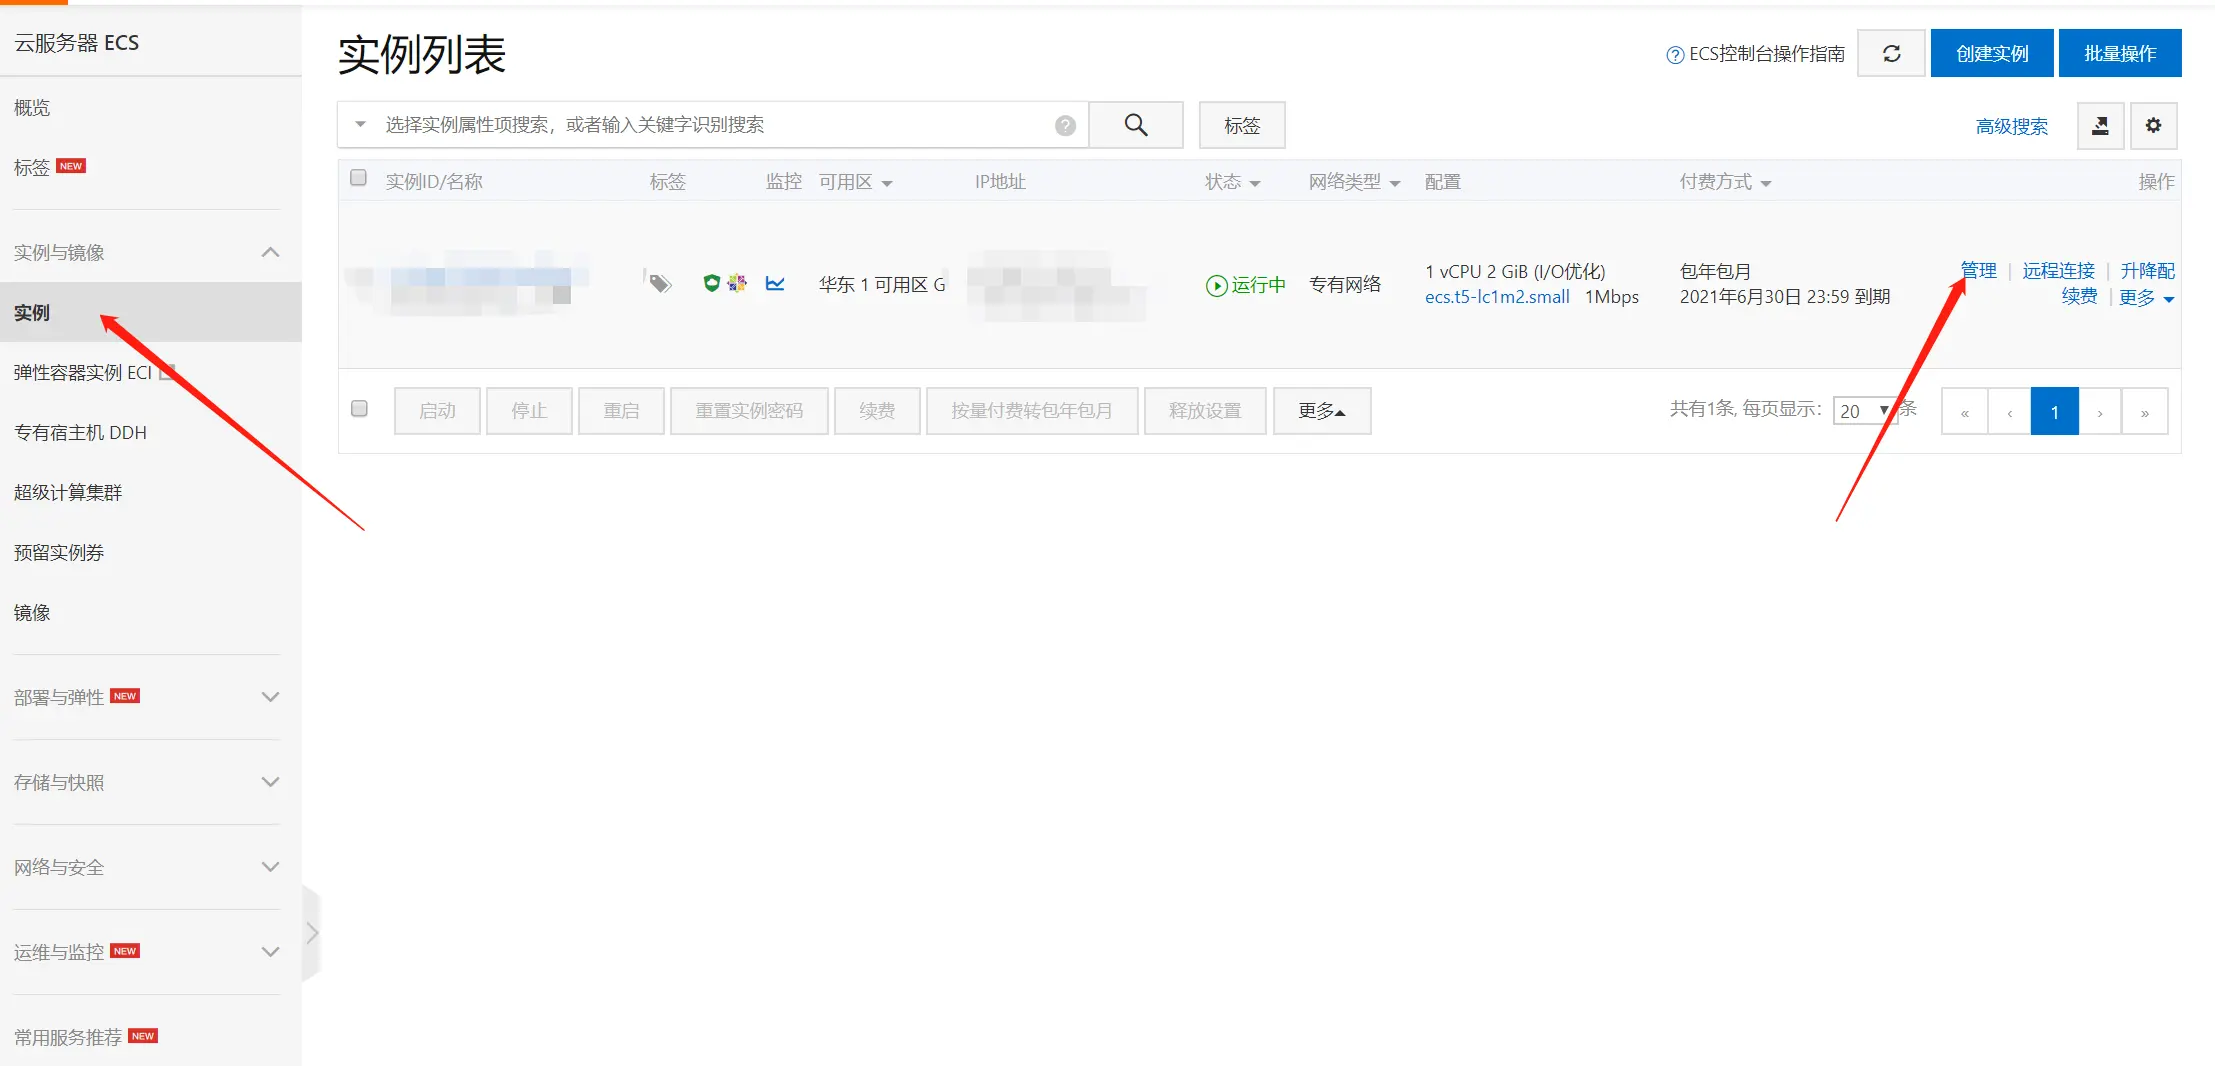This screenshot has height=1066, width=2215.
Task: Click the green security shield icon
Action: point(711,283)
